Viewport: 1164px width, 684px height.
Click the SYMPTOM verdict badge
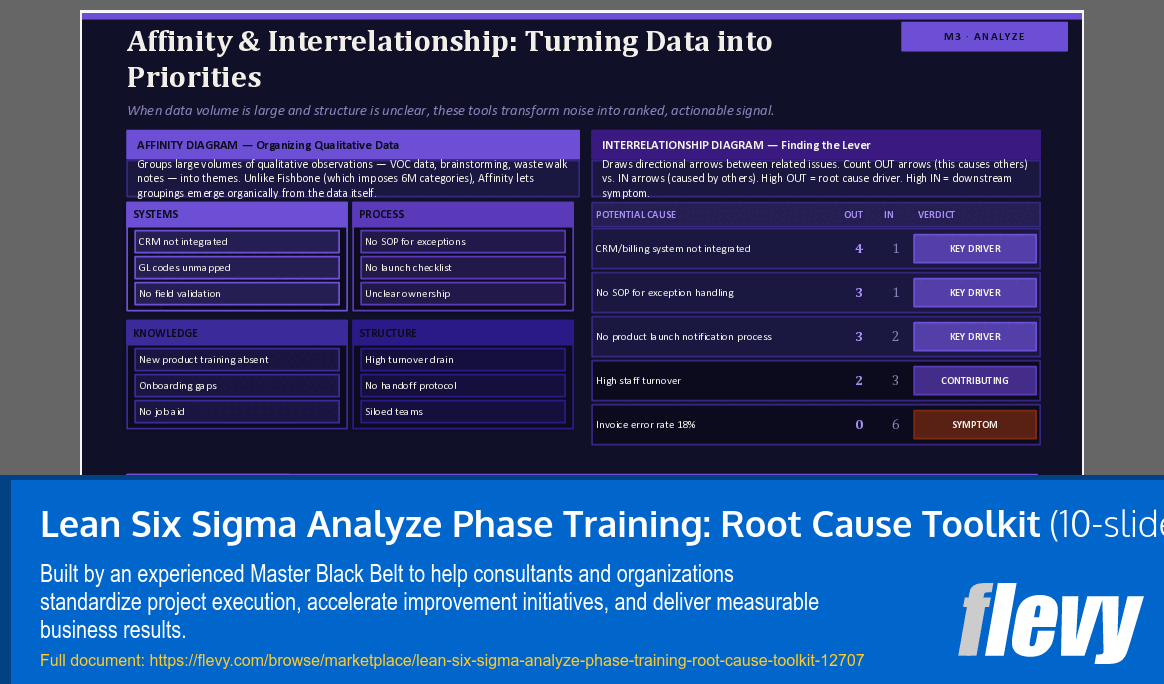(975, 425)
